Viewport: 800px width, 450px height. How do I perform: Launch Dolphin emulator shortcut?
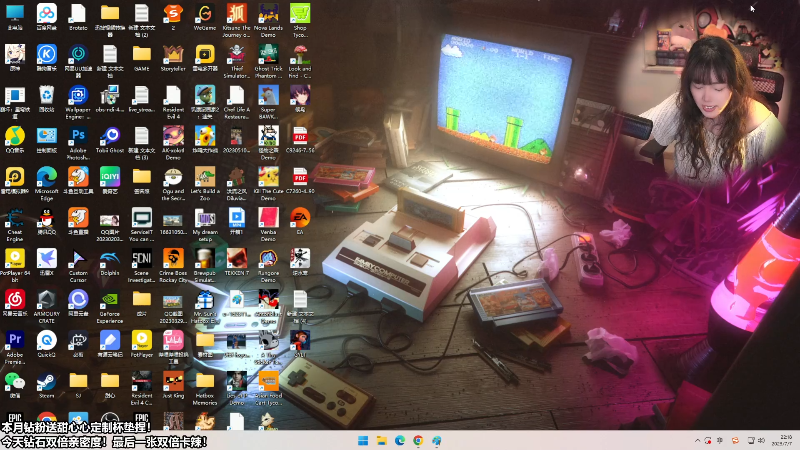[110, 262]
